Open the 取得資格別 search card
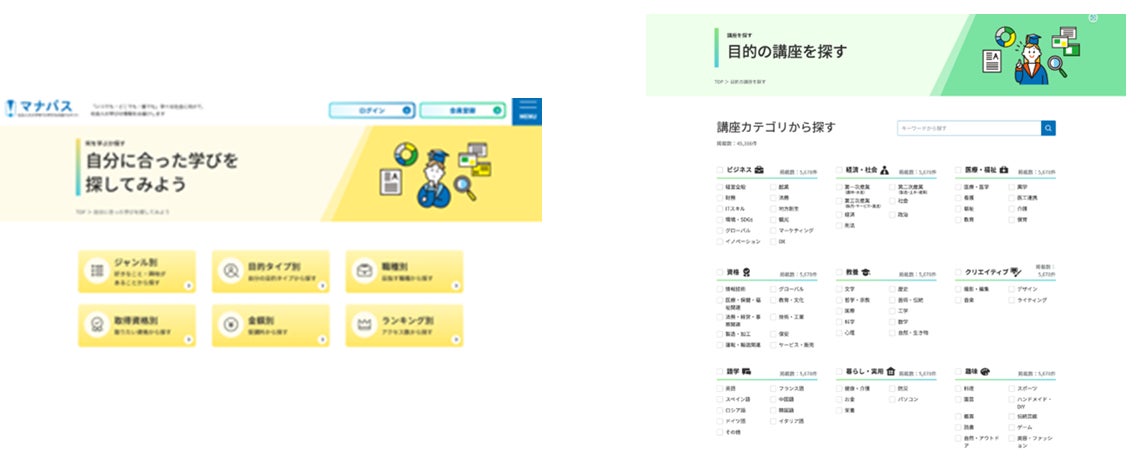The image size is (1136, 462). (137, 325)
